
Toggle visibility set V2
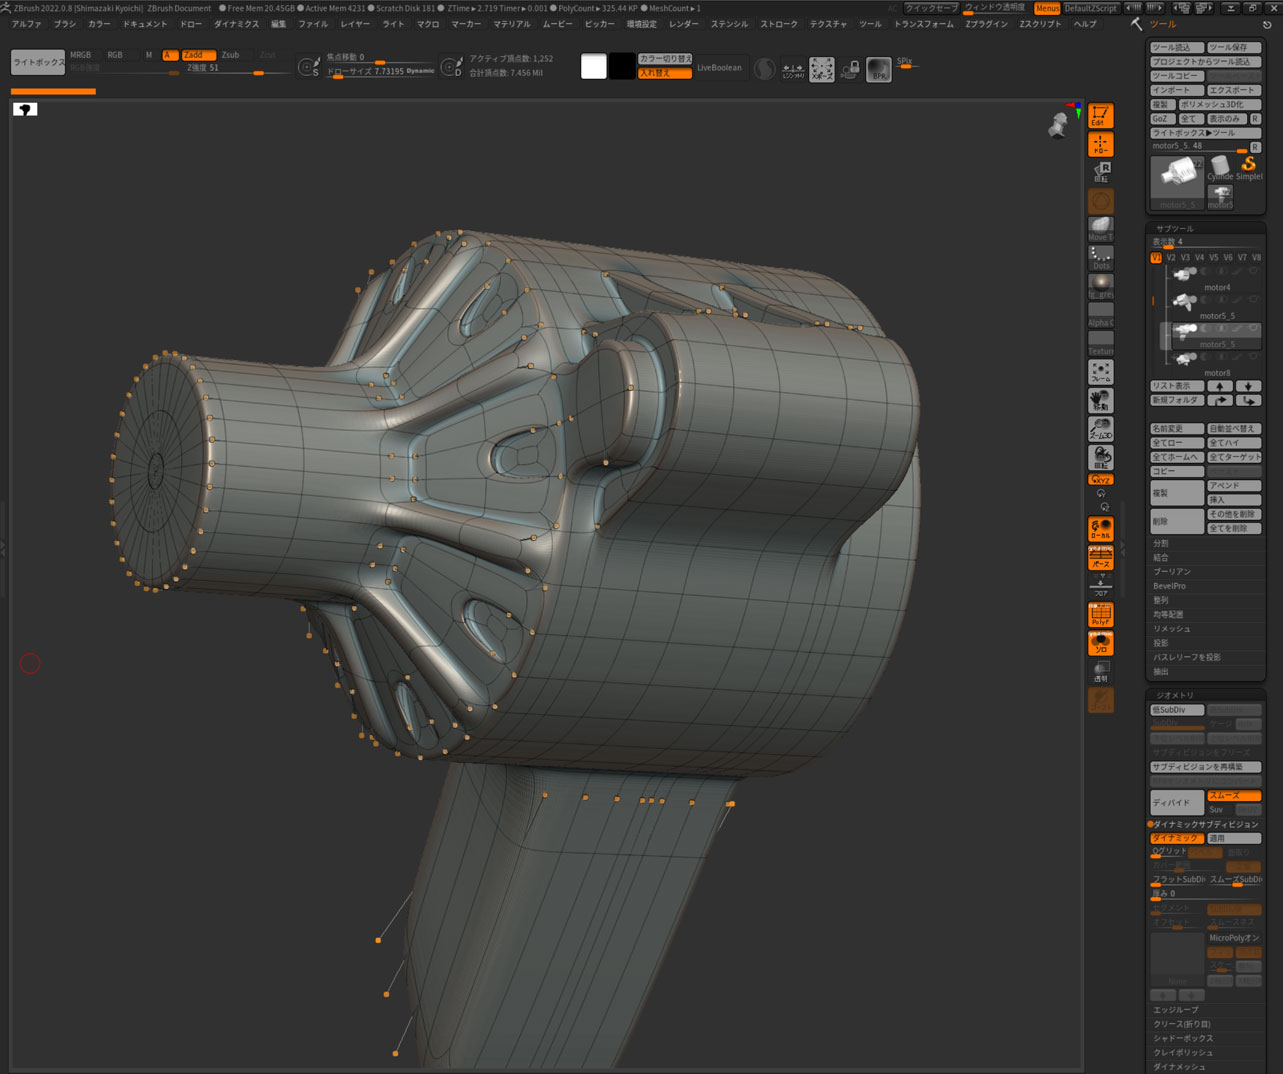[x=1171, y=258]
